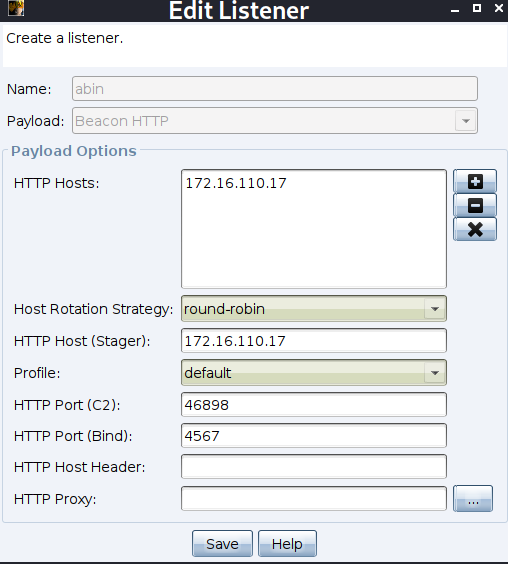Image resolution: width=508 pixels, height=564 pixels.
Task: Open the Payload dropdown showing Beacon HTTP
Action: 275,121
